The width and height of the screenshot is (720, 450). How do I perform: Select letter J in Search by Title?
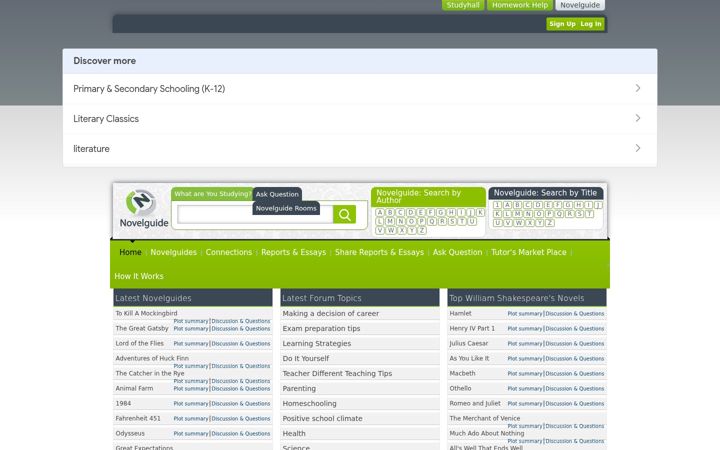598,205
